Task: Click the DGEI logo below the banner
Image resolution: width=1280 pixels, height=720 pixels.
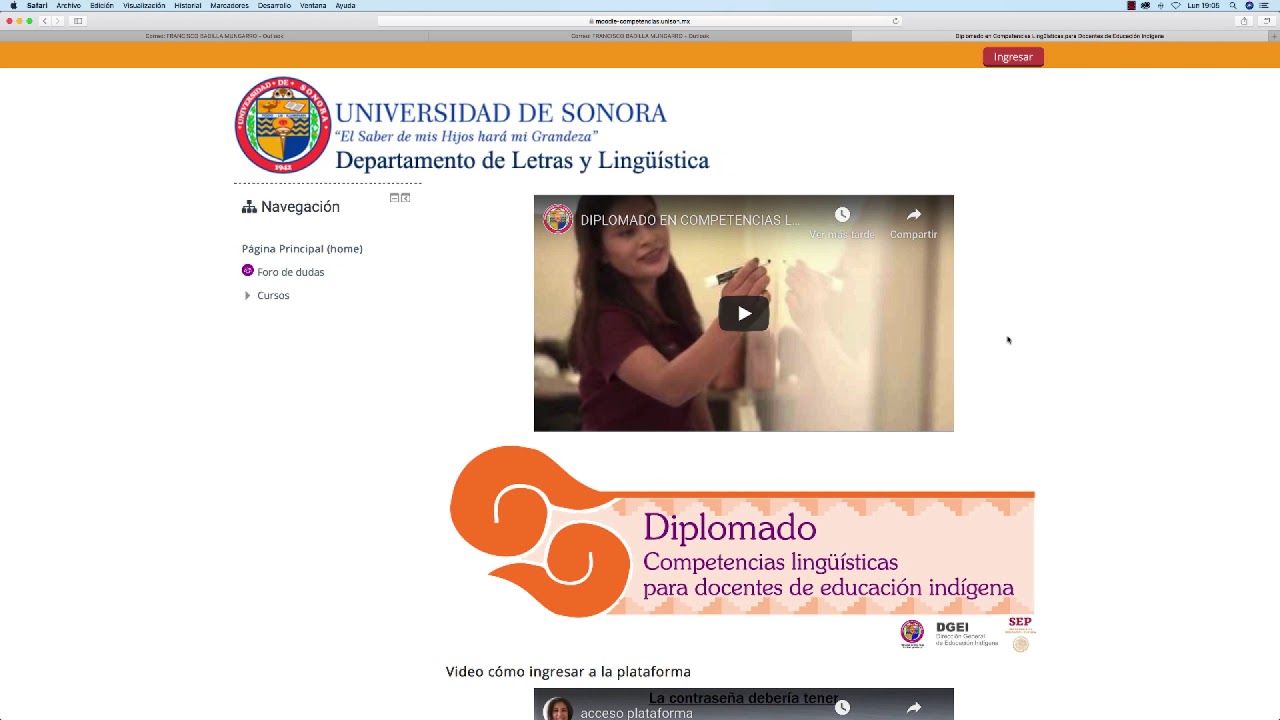Action: pyautogui.click(x=966, y=634)
